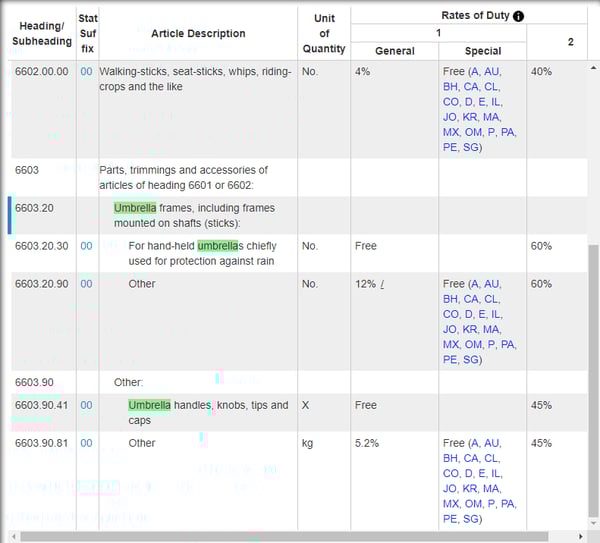
Task: Open the footnote link beside 12% rate
Action: pos(382,285)
